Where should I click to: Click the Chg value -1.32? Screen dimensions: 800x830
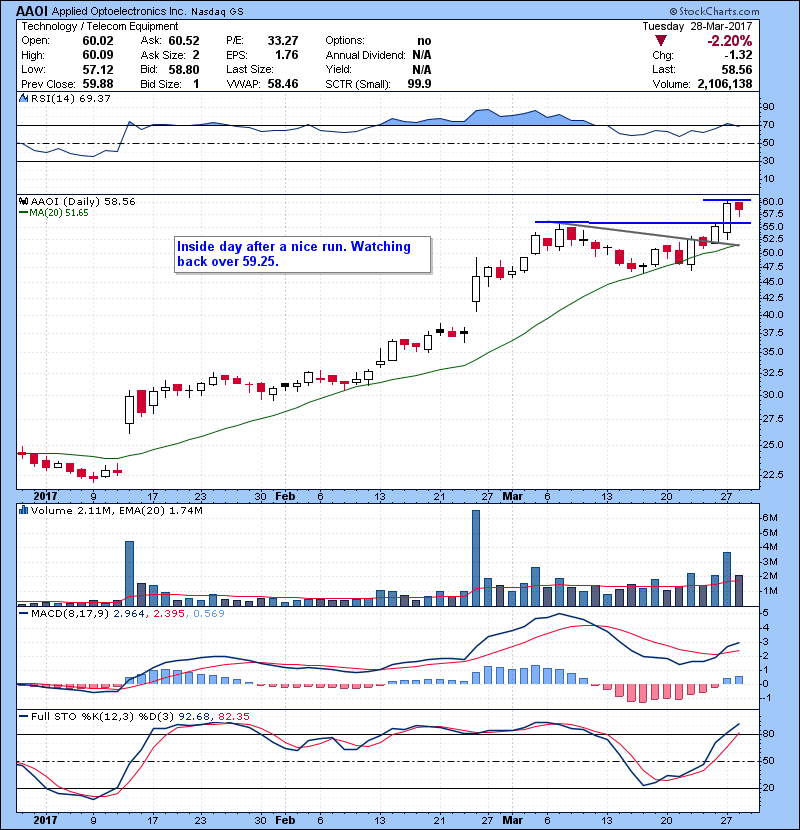click(739, 55)
